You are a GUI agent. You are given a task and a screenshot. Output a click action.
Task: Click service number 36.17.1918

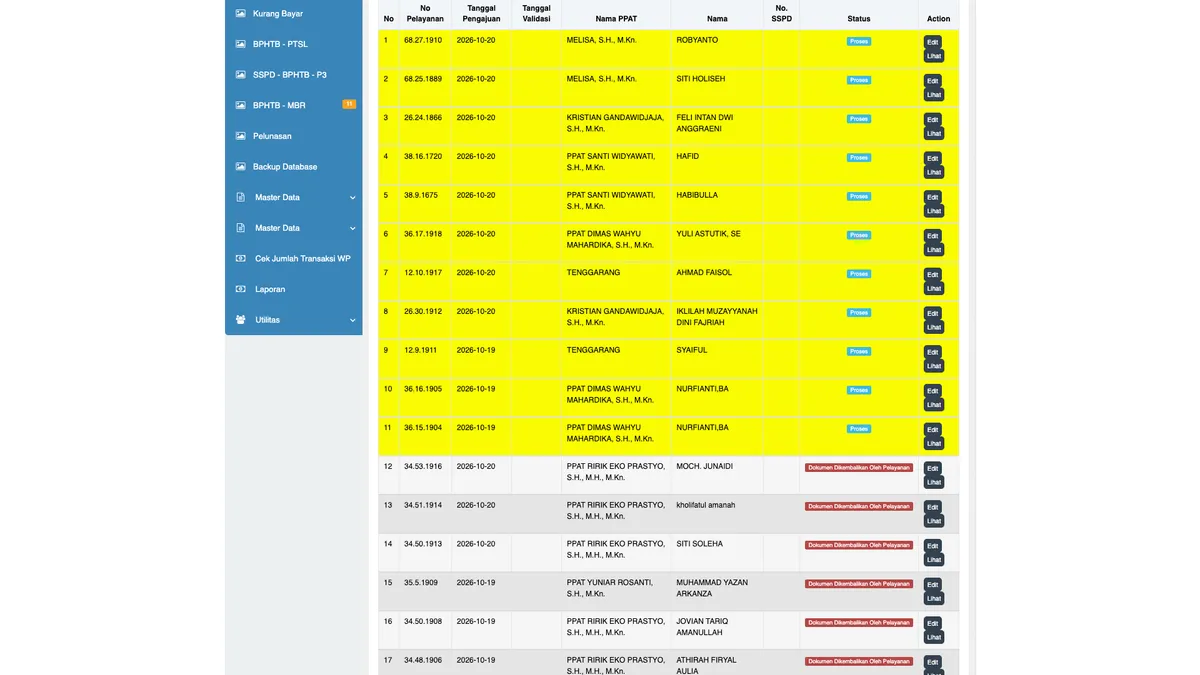click(423, 234)
